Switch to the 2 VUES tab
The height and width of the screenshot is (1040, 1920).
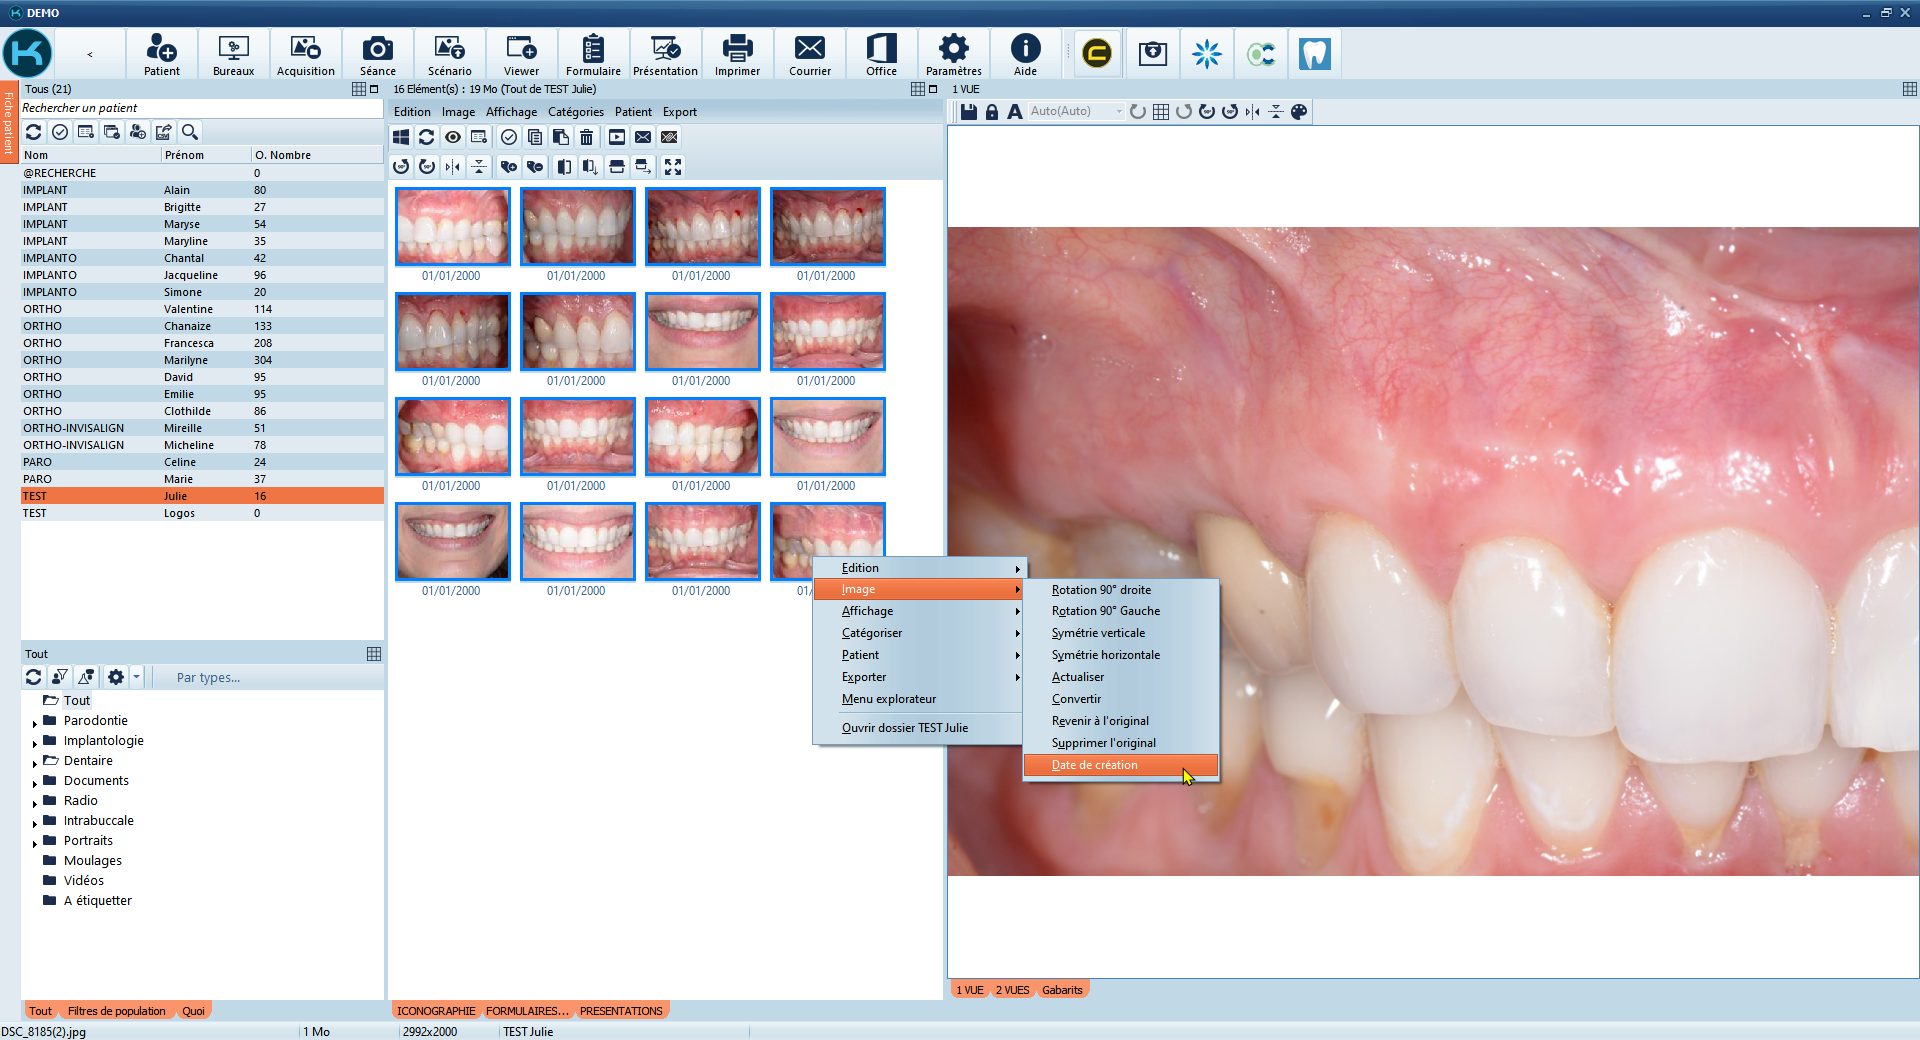[1012, 990]
